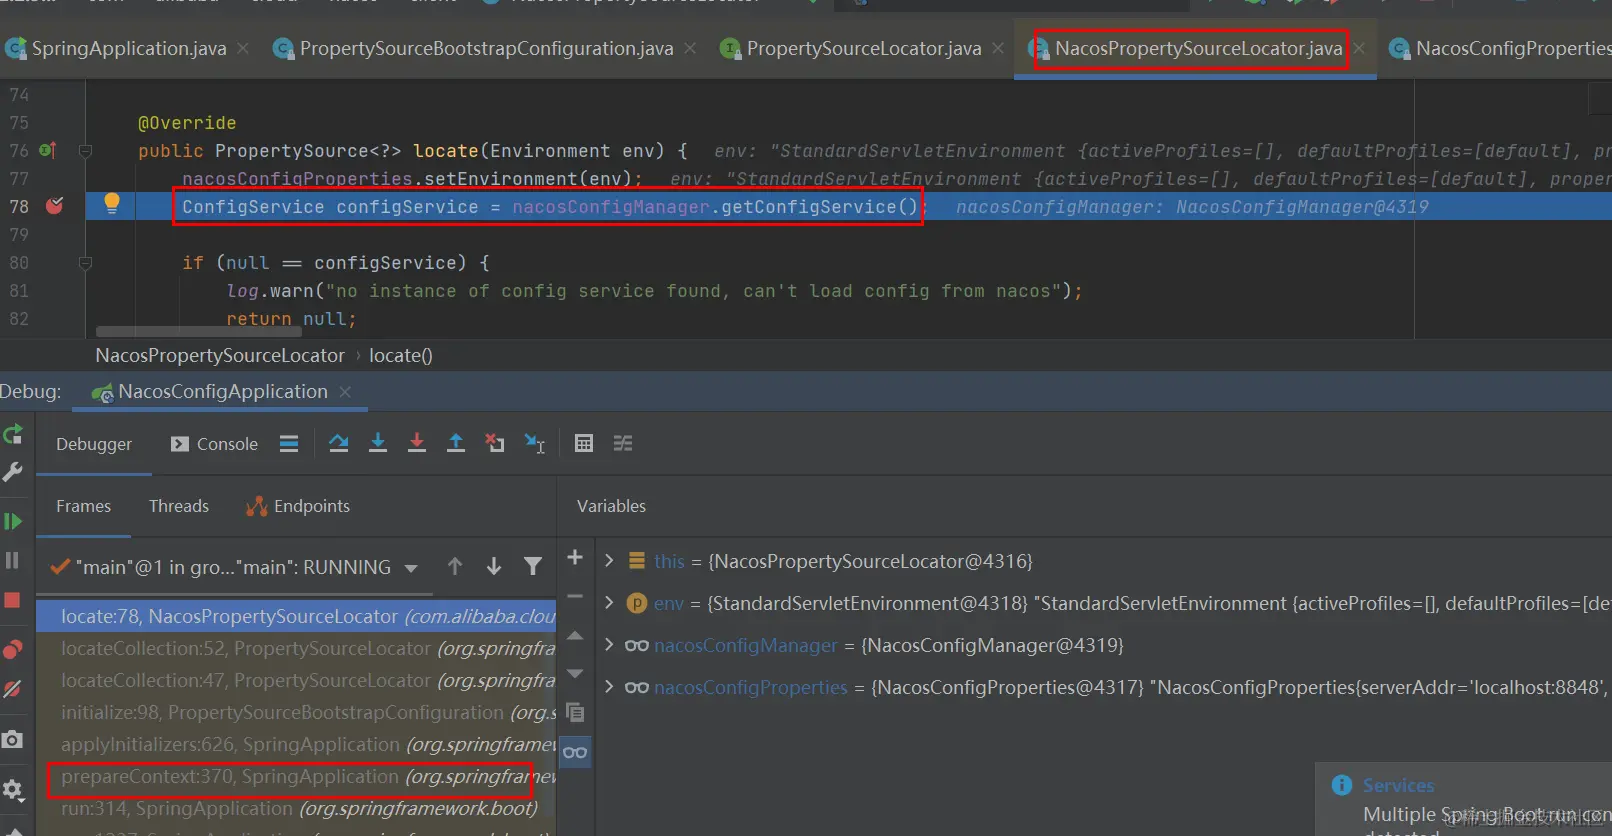
Task: Move watch down with the triangle icon
Action: (575, 674)
